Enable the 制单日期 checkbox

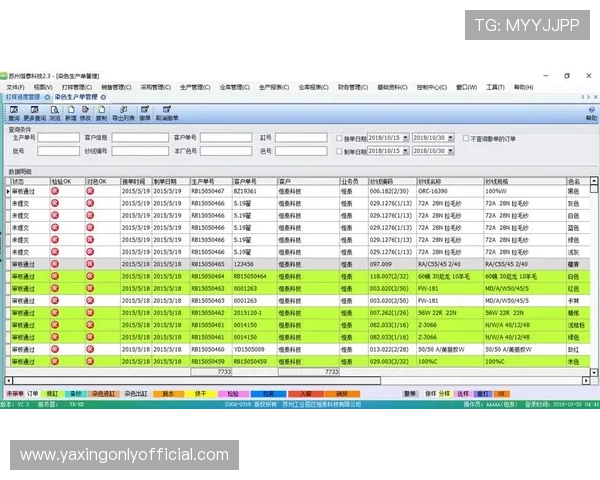tap(338, 151)
